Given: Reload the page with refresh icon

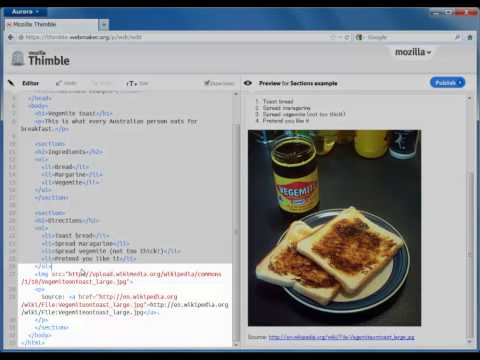Looking at the screenshot, I should [347, 37].
